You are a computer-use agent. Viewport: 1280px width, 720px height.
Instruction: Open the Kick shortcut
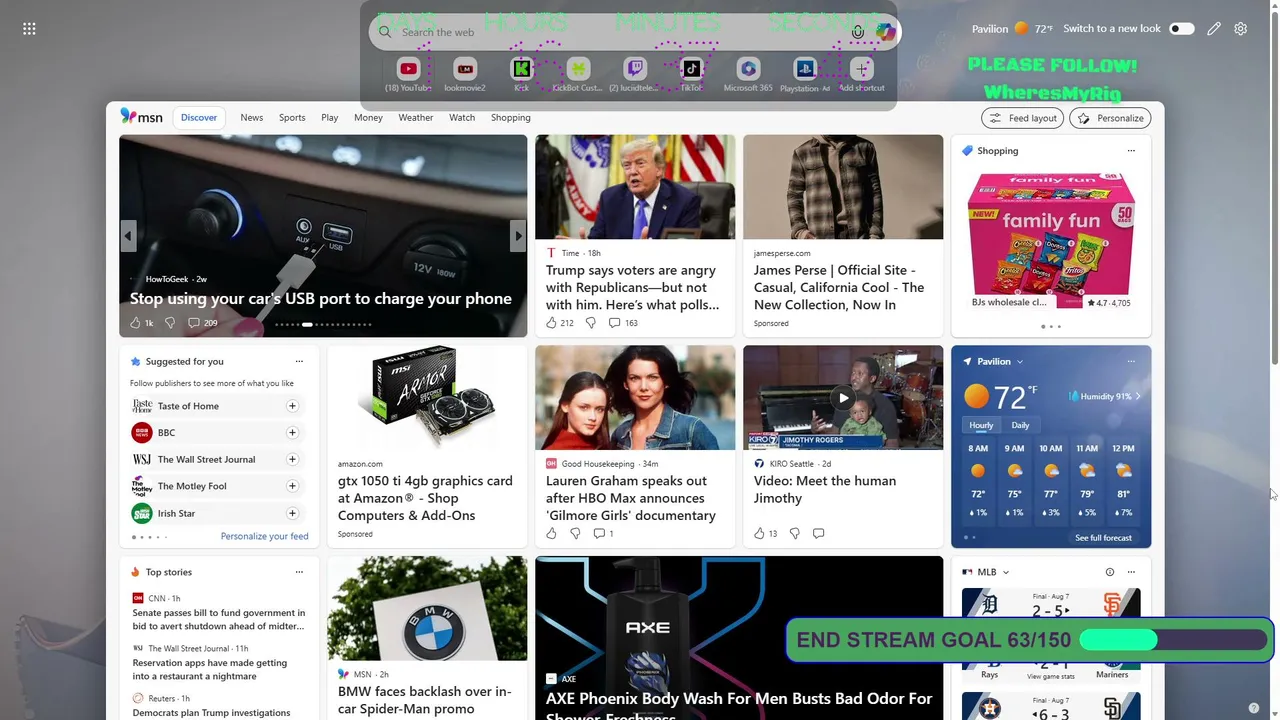click(x=521, y=69)
